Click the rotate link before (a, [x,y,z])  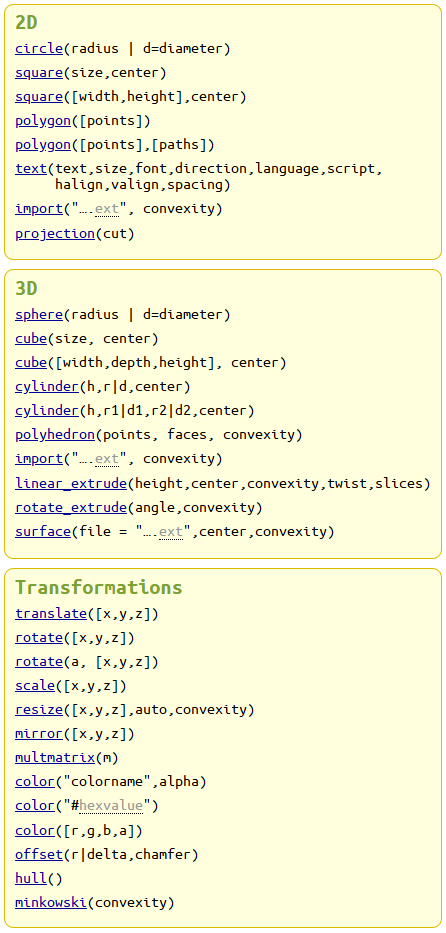click(39, 662)
